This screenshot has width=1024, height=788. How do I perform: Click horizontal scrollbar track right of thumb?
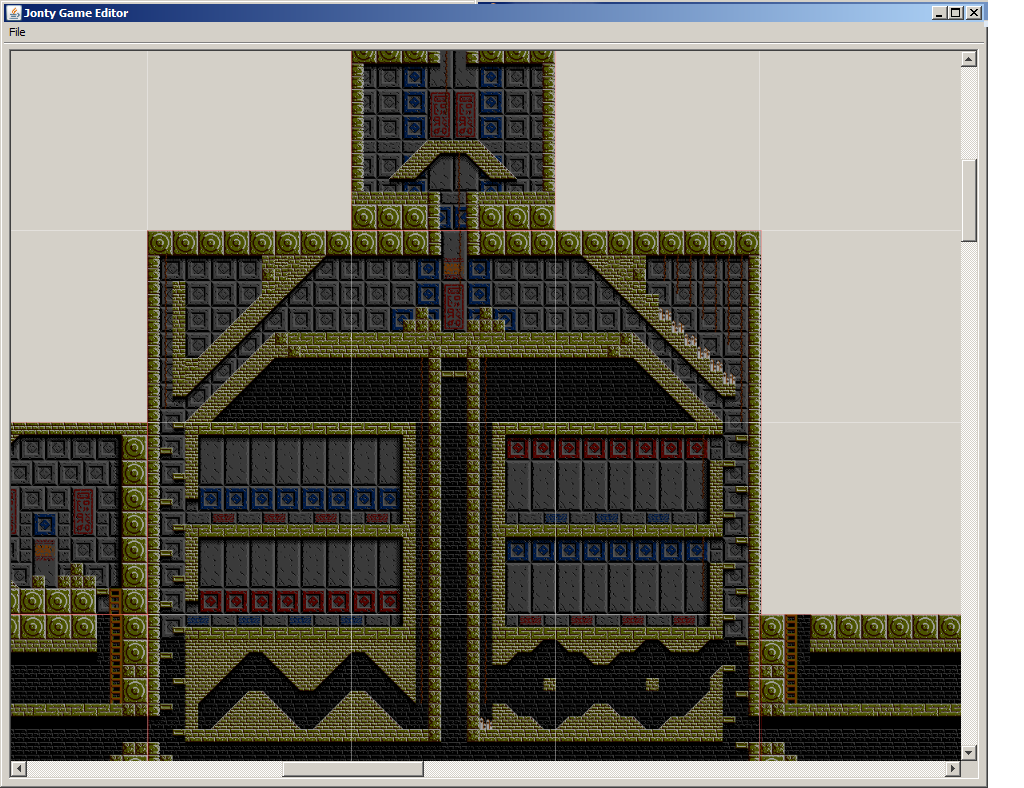pos(680,769)
